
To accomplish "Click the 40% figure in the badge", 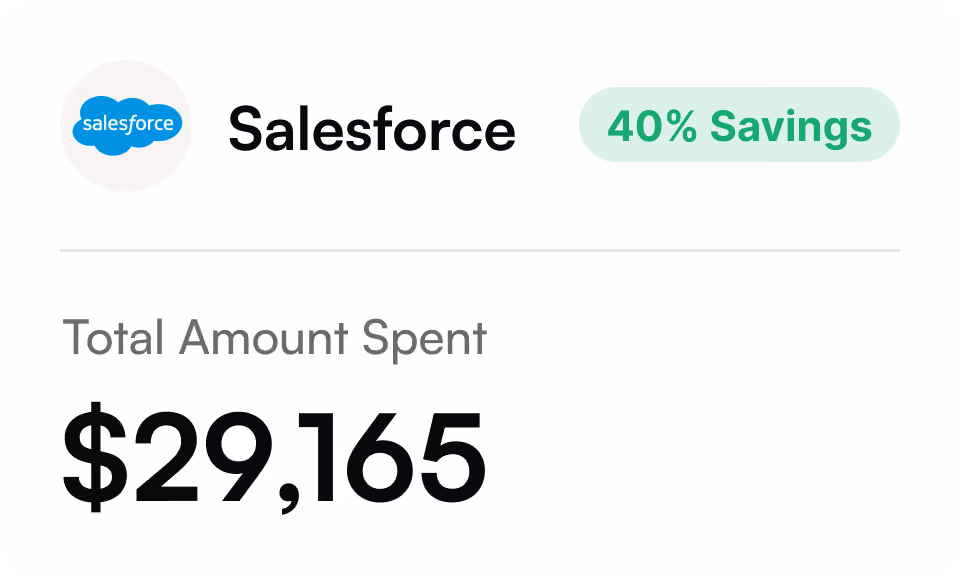I will point(653,127).
